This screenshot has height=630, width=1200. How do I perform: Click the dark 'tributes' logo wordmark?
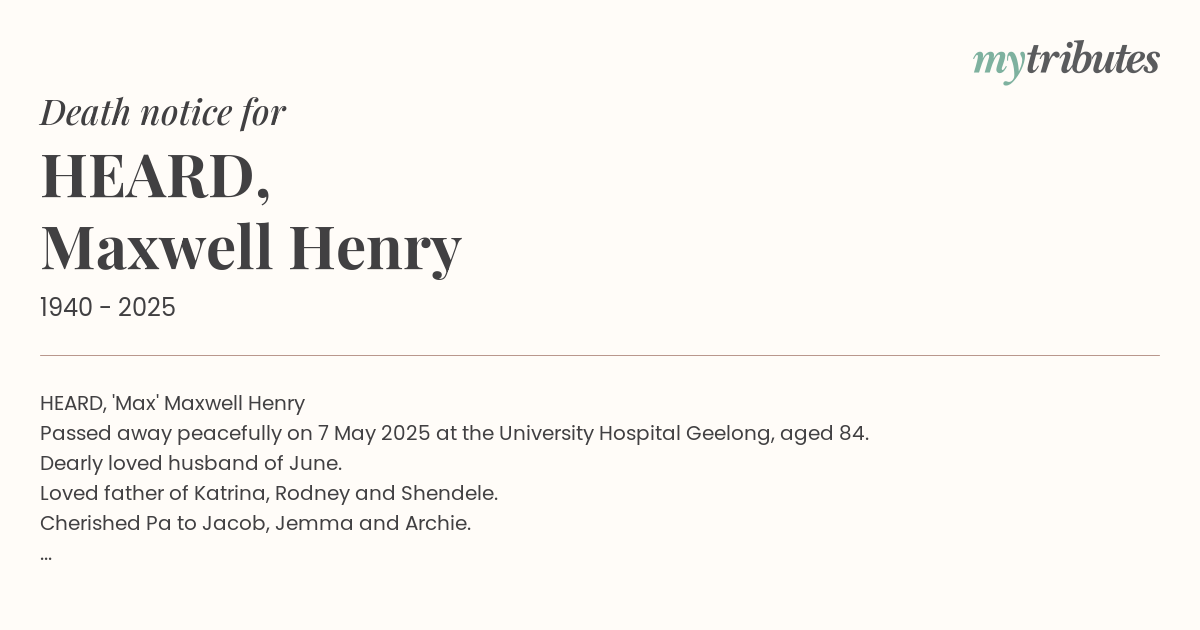[1093, 59]
